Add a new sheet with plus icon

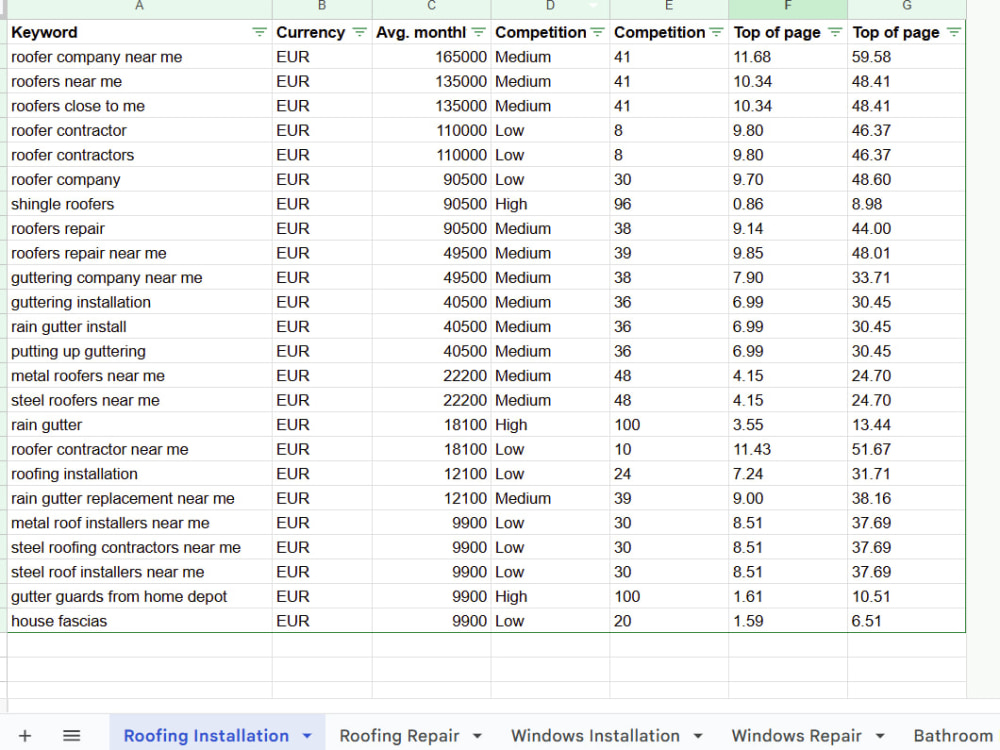tap(25, 736)
